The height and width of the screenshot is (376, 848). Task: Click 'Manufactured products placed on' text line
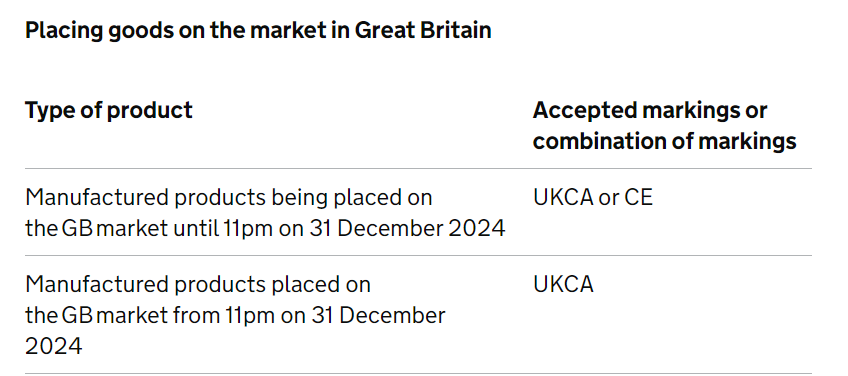198,285
